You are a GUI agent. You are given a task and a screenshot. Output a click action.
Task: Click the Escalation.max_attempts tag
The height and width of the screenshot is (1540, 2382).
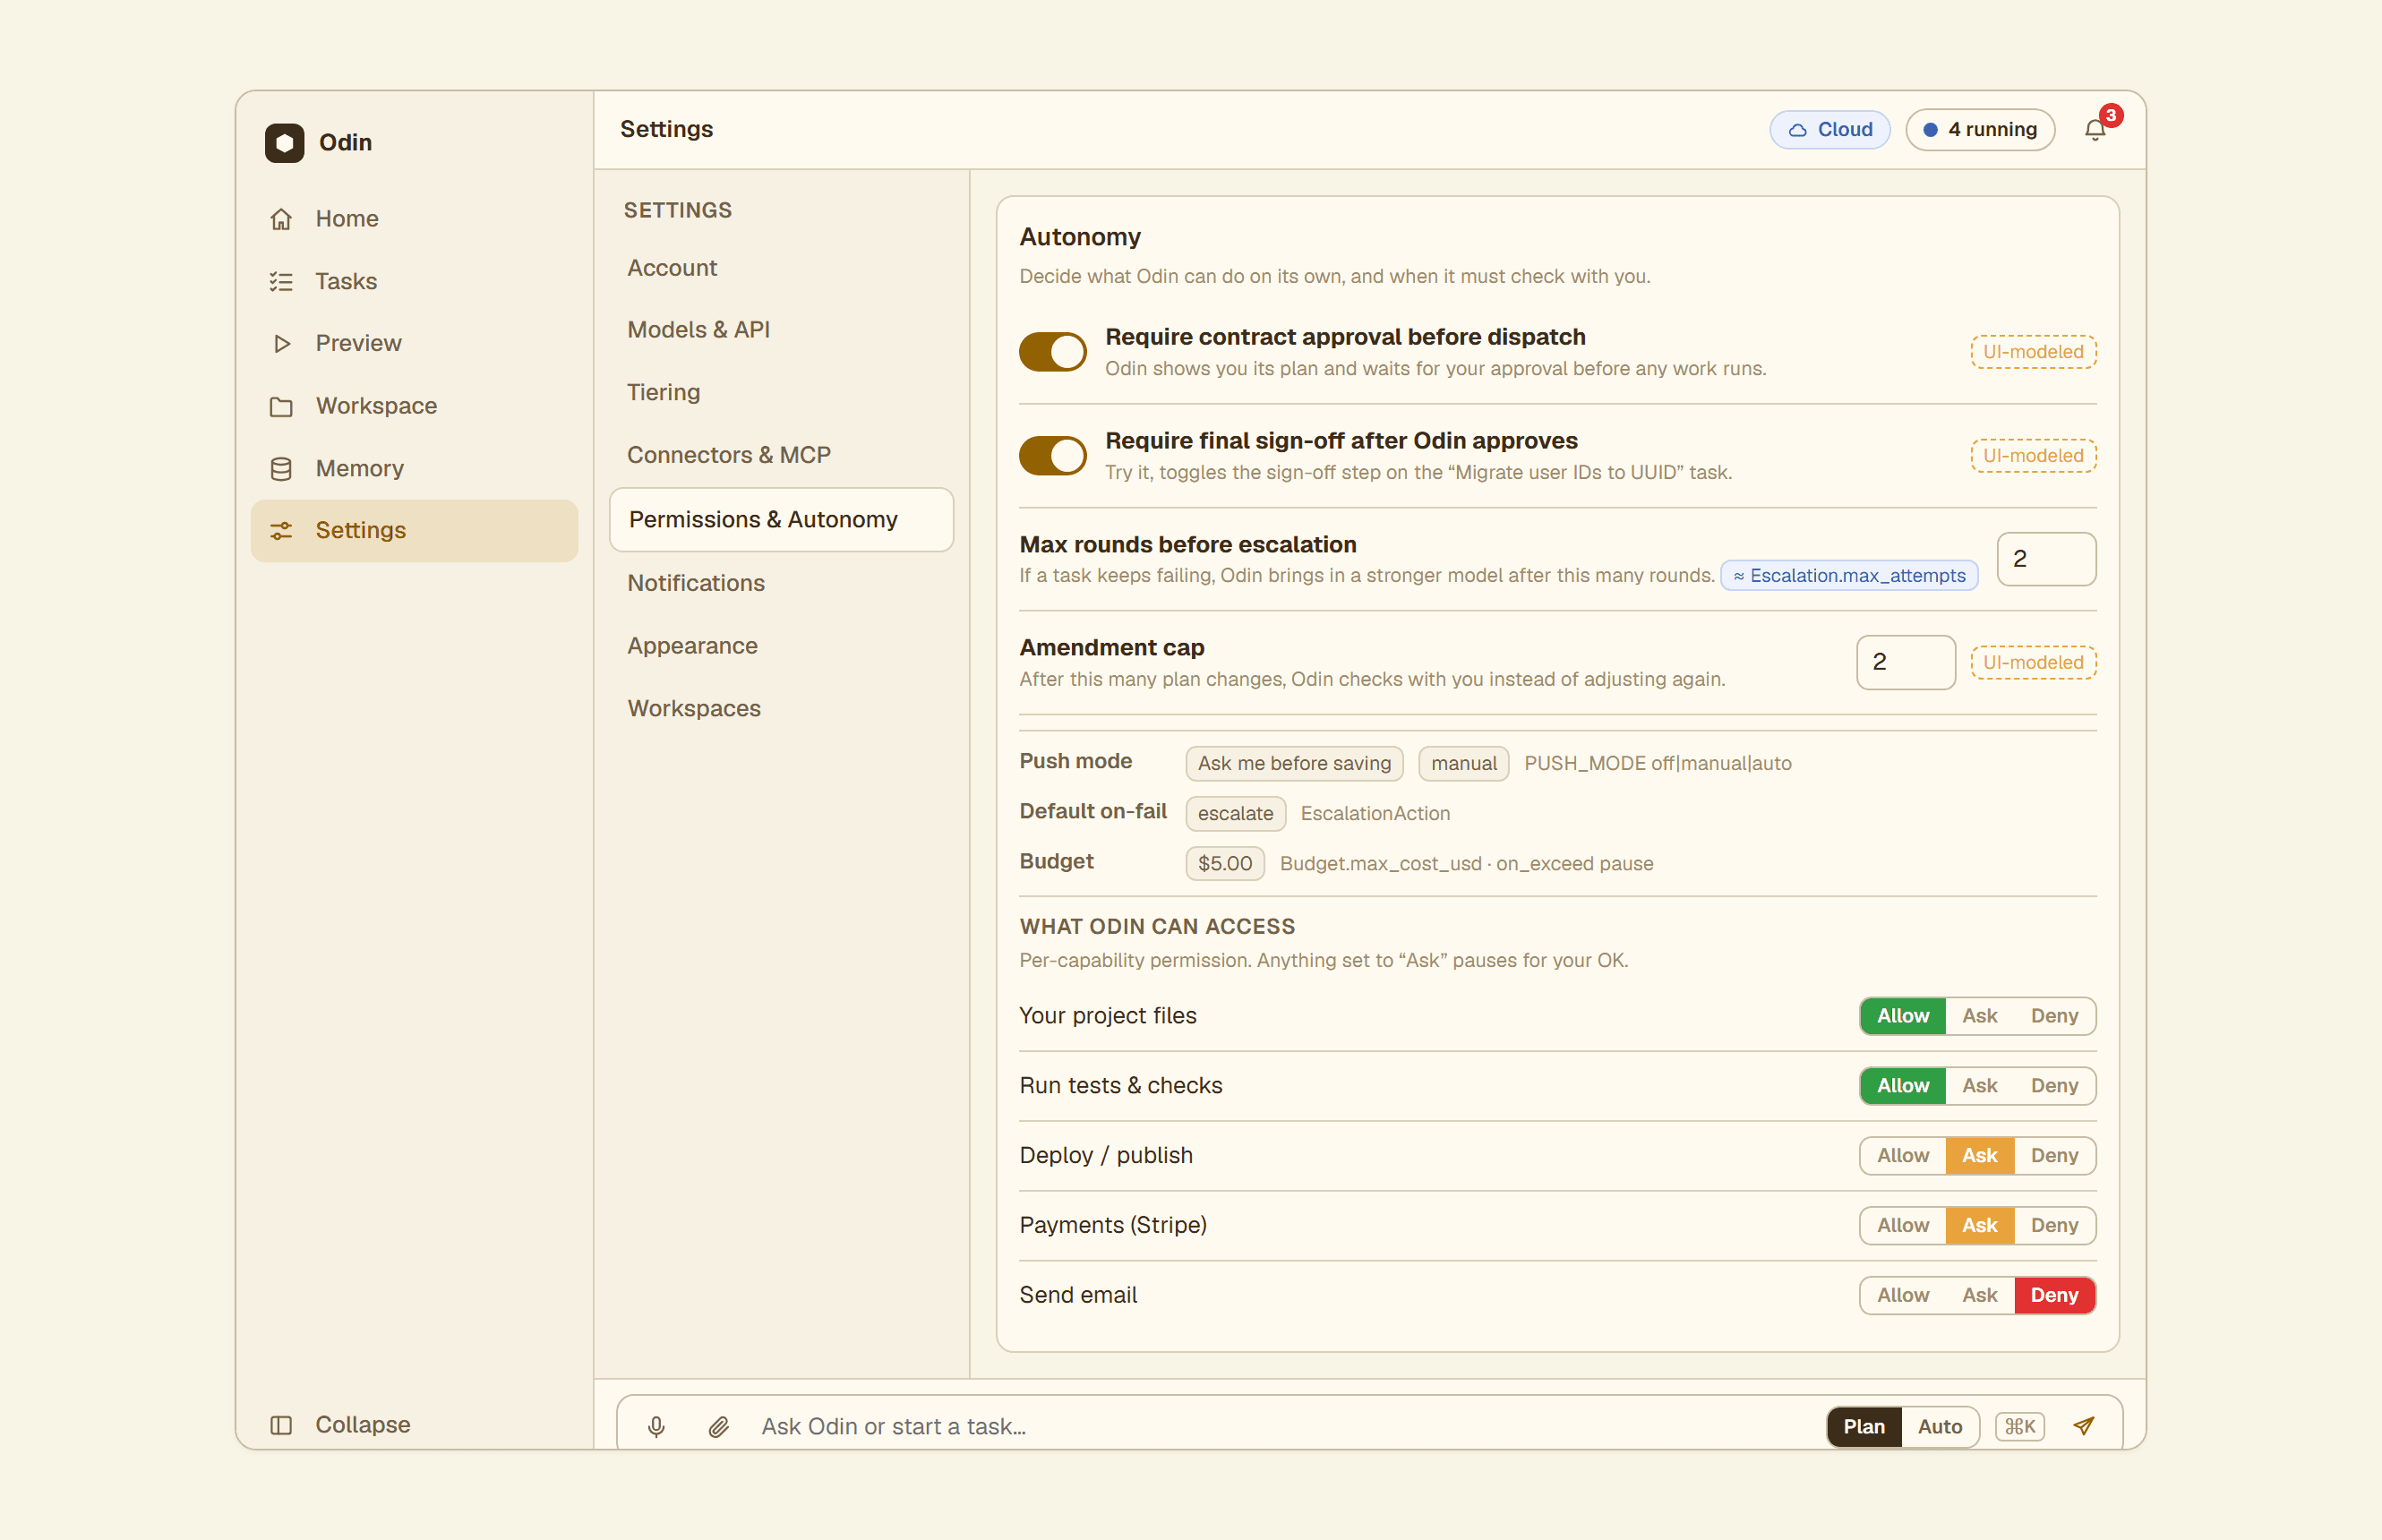[x=1849, y=576]
